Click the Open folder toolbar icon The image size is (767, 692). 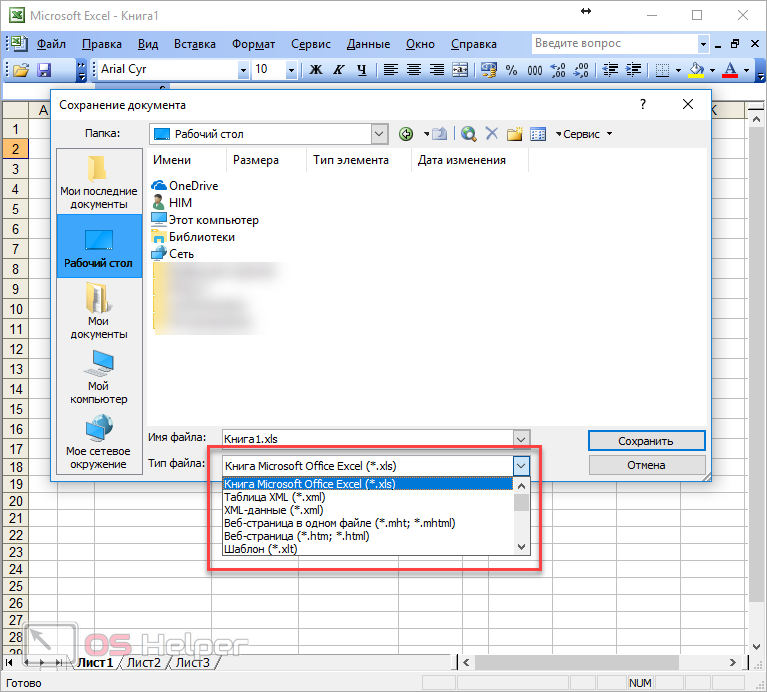pos(21,70)
